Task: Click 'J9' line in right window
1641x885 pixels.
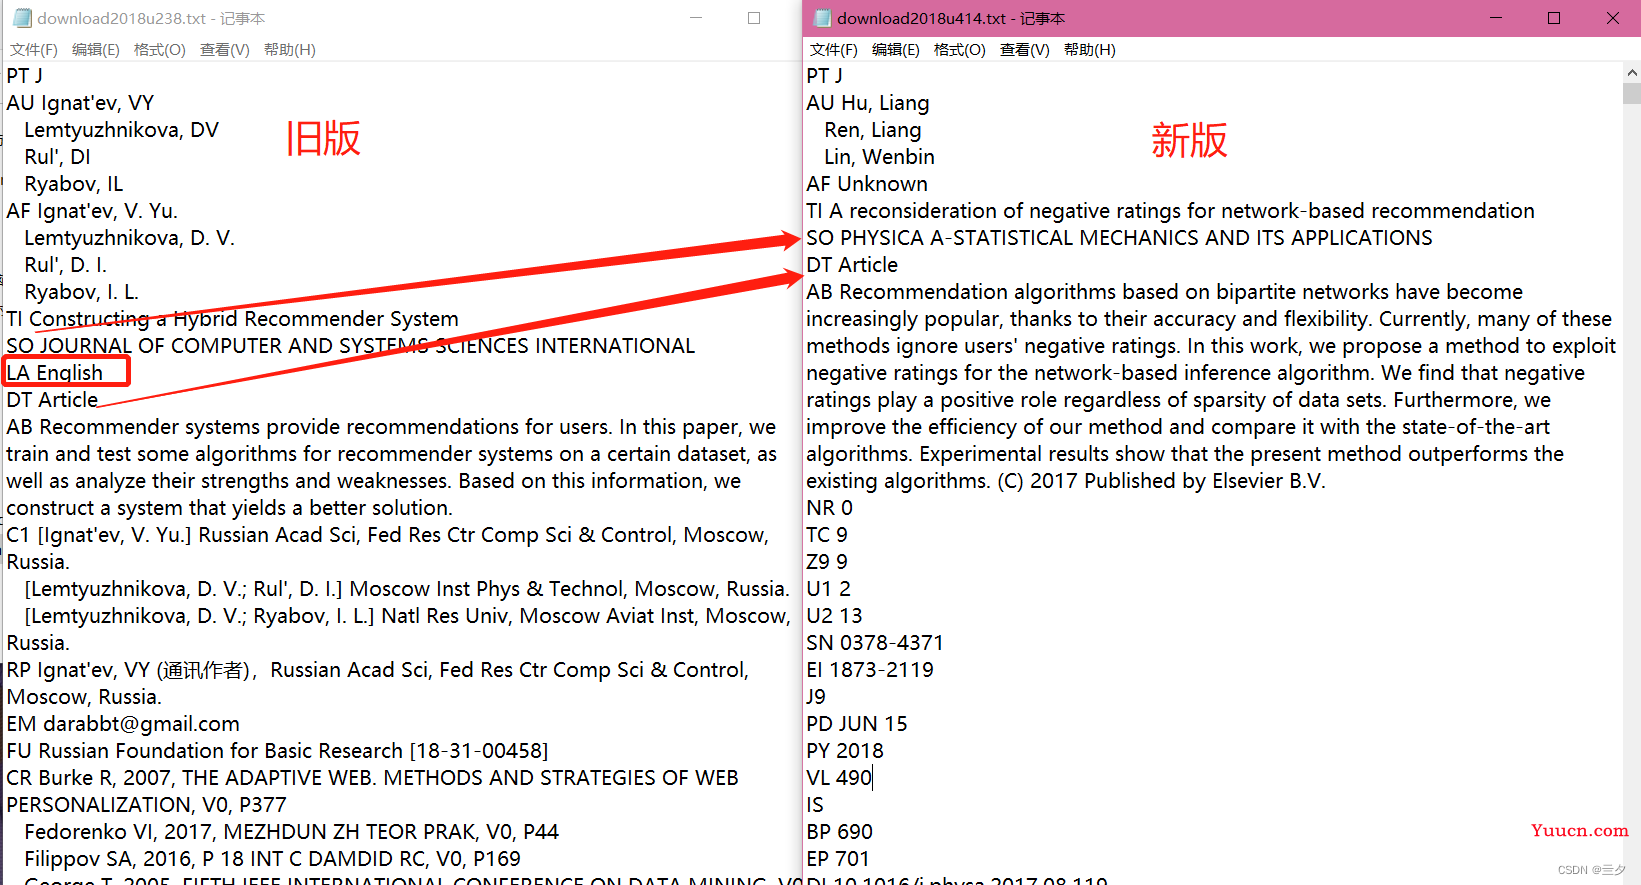Action: click(x=816, y=697)
